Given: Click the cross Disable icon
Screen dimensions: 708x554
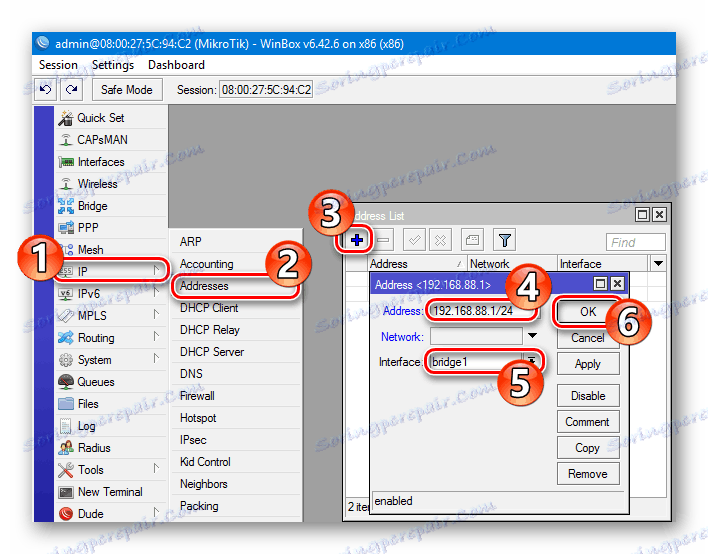Looking at the screenshot, I should pyautogui.click(x=440, y=240).
